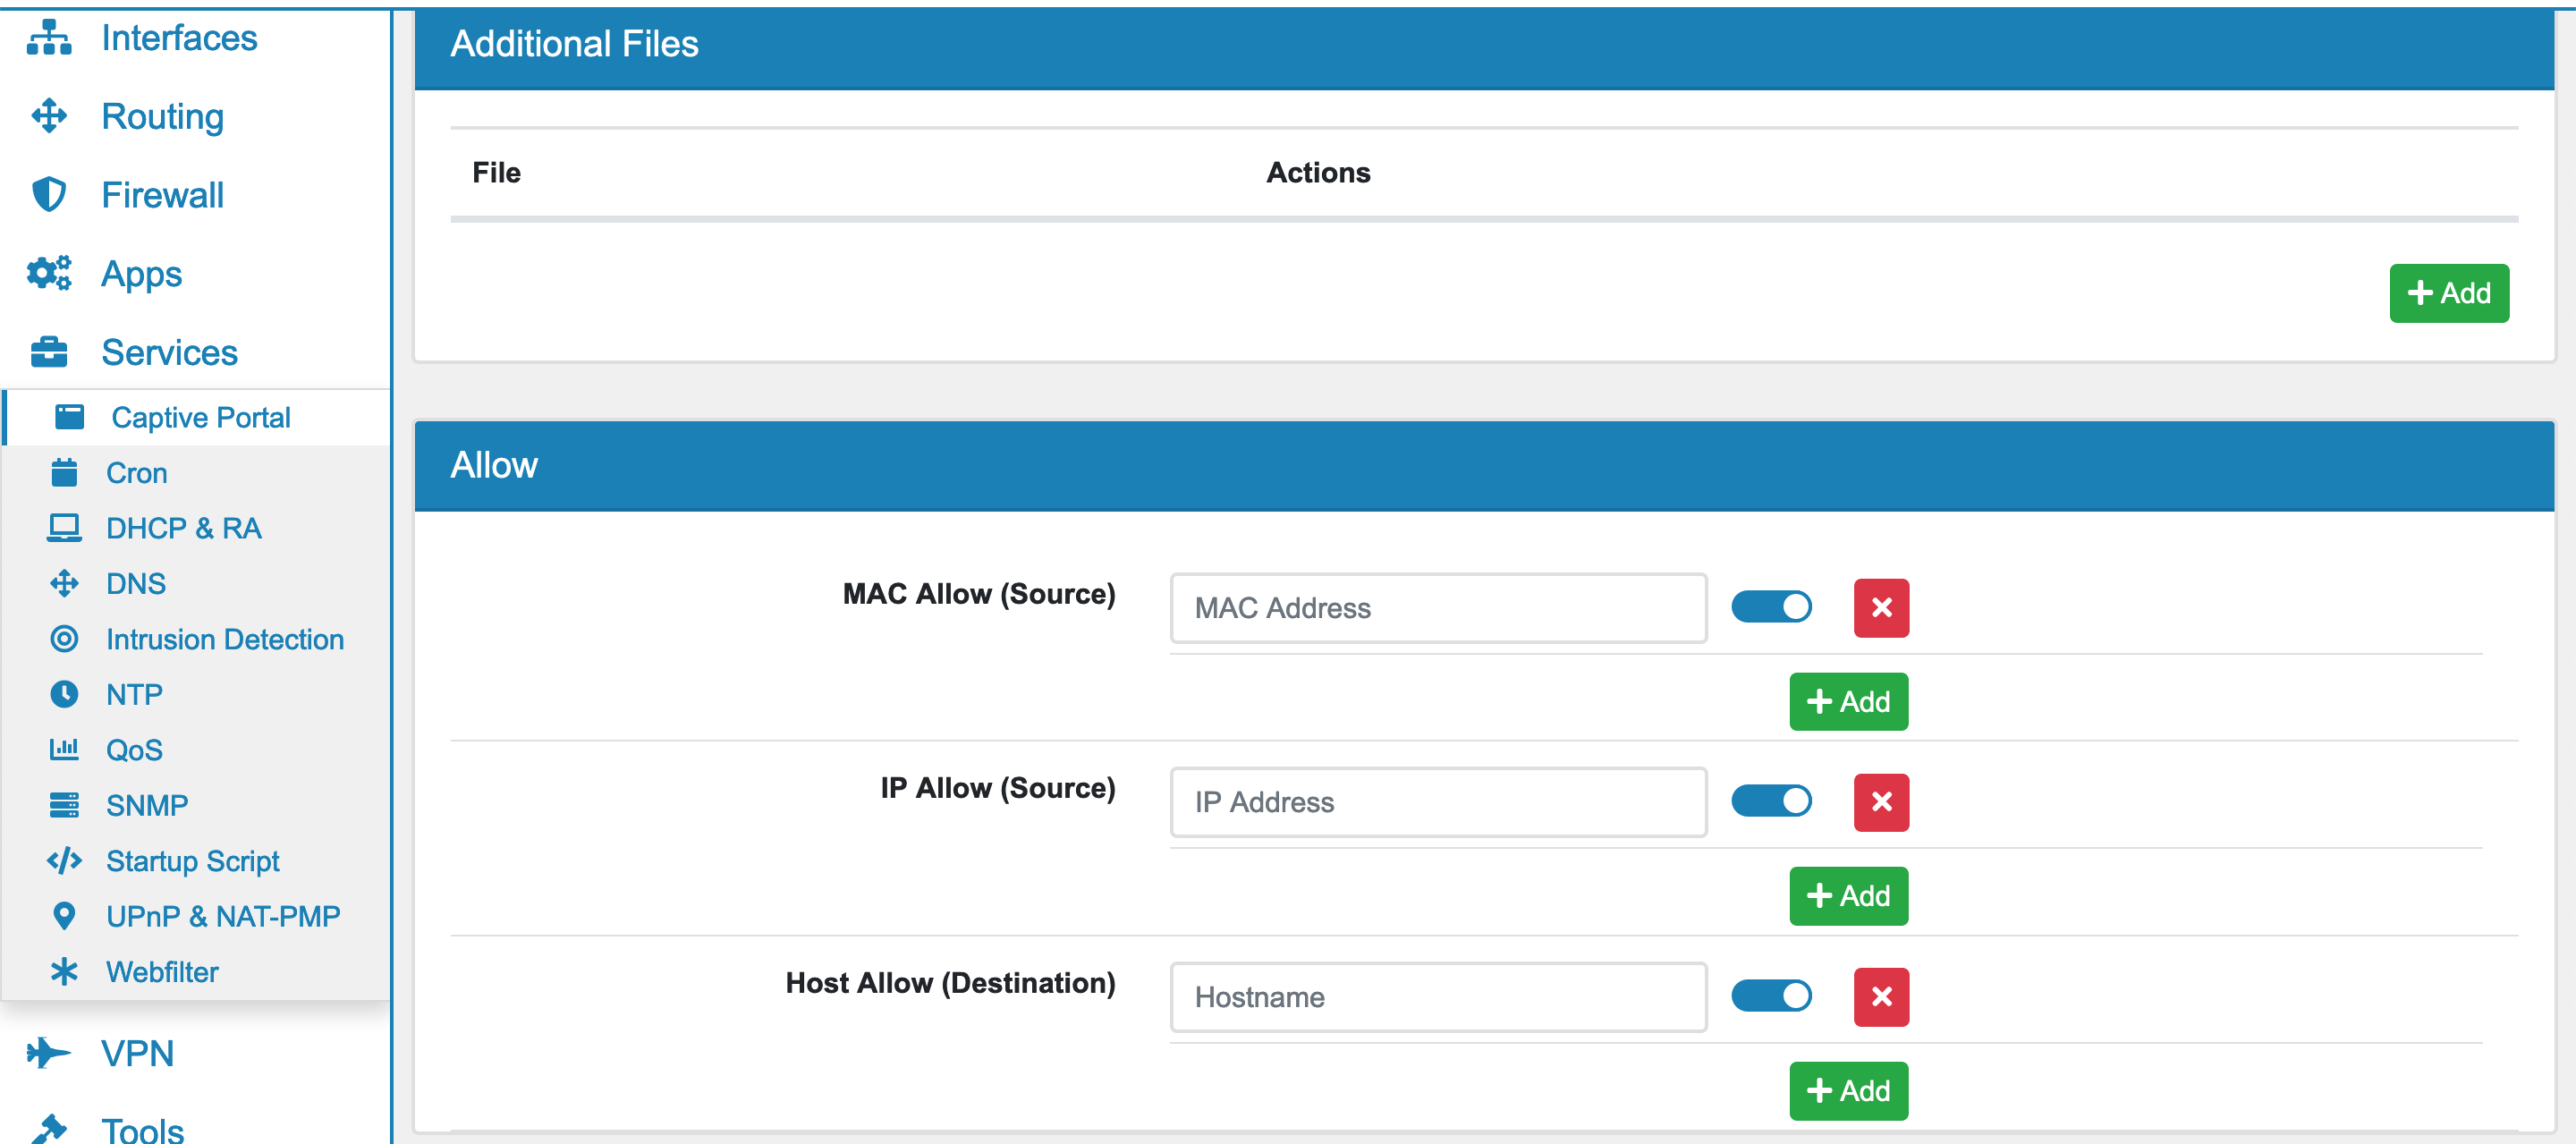Screen dimensions: 2576x1144
Task: Click the Startup Script code icon
Action: [x=64, y=860]
